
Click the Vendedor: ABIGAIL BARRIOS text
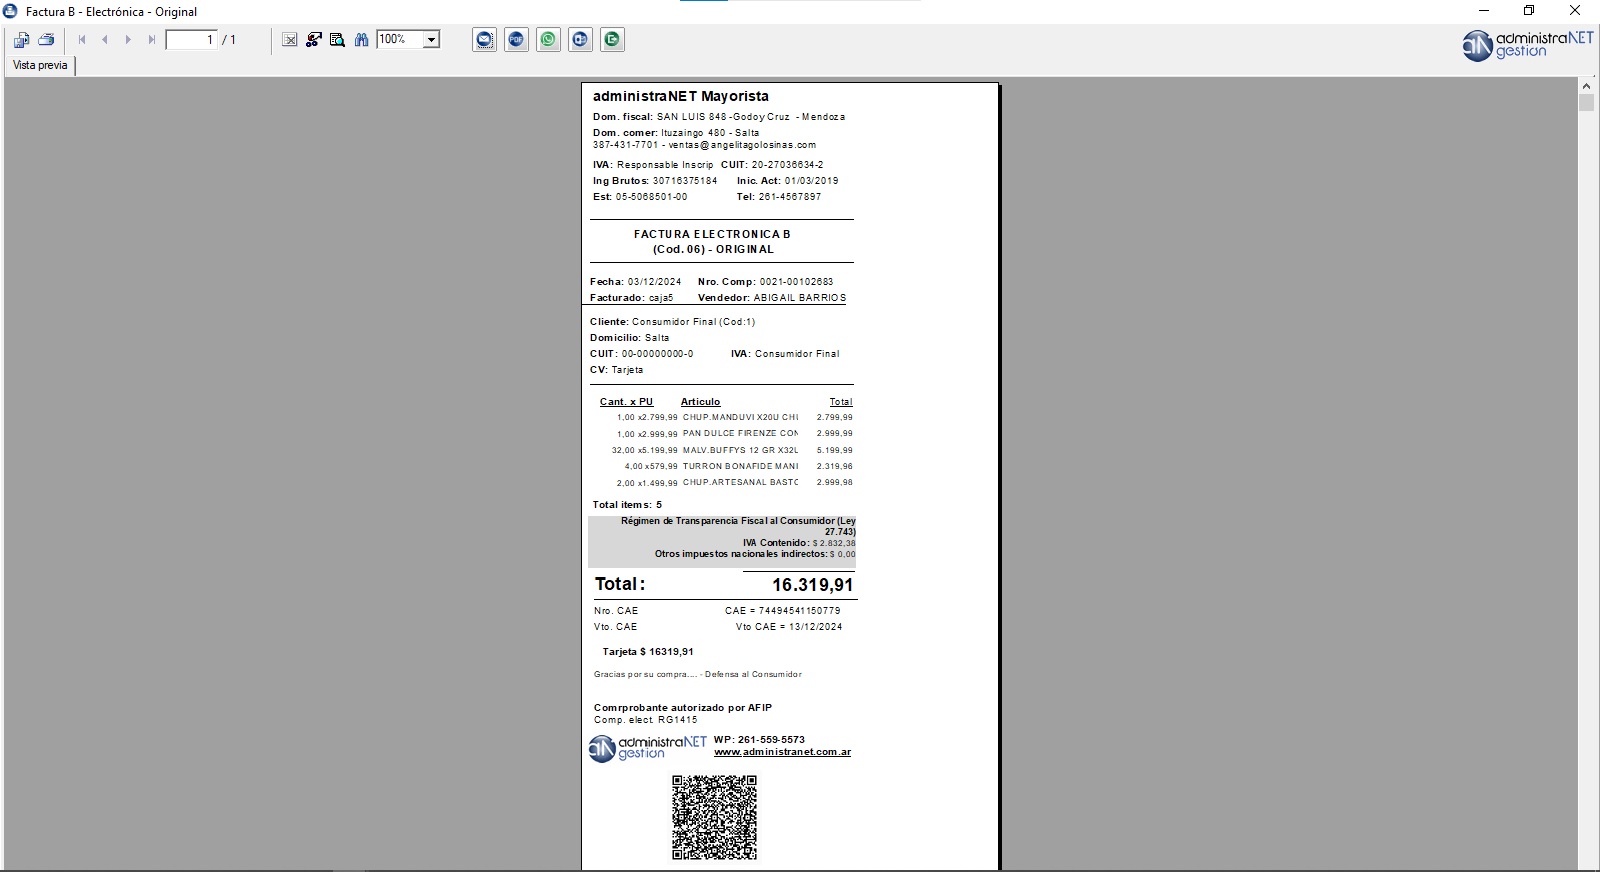(x=772, y=298)
